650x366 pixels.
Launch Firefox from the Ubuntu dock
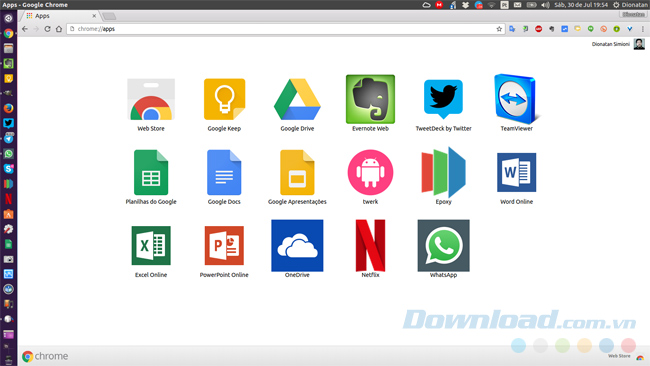[8, 108]
